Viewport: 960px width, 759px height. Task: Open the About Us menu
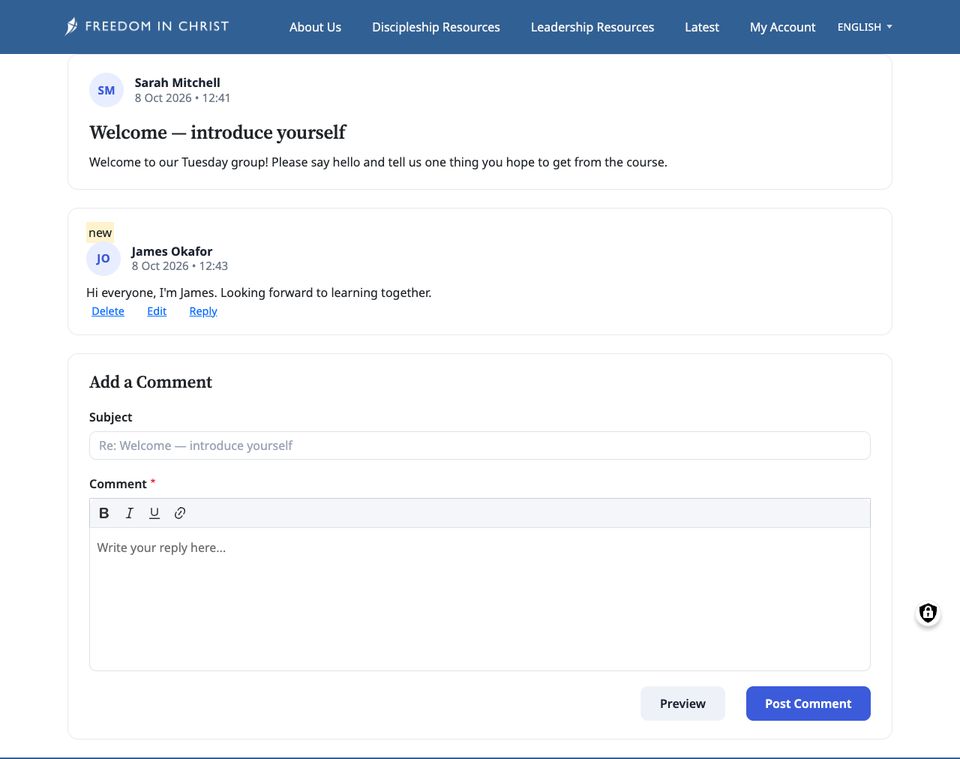point(315,27)
